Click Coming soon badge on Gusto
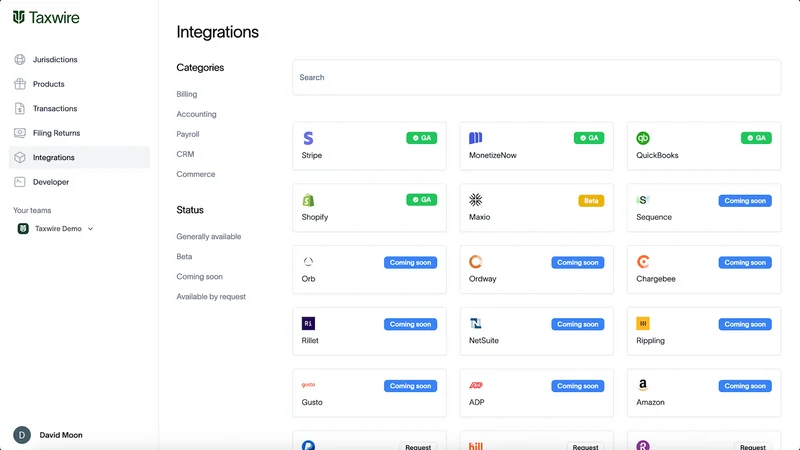Screen dimensions: 800x450 click(x=410, y=386)
